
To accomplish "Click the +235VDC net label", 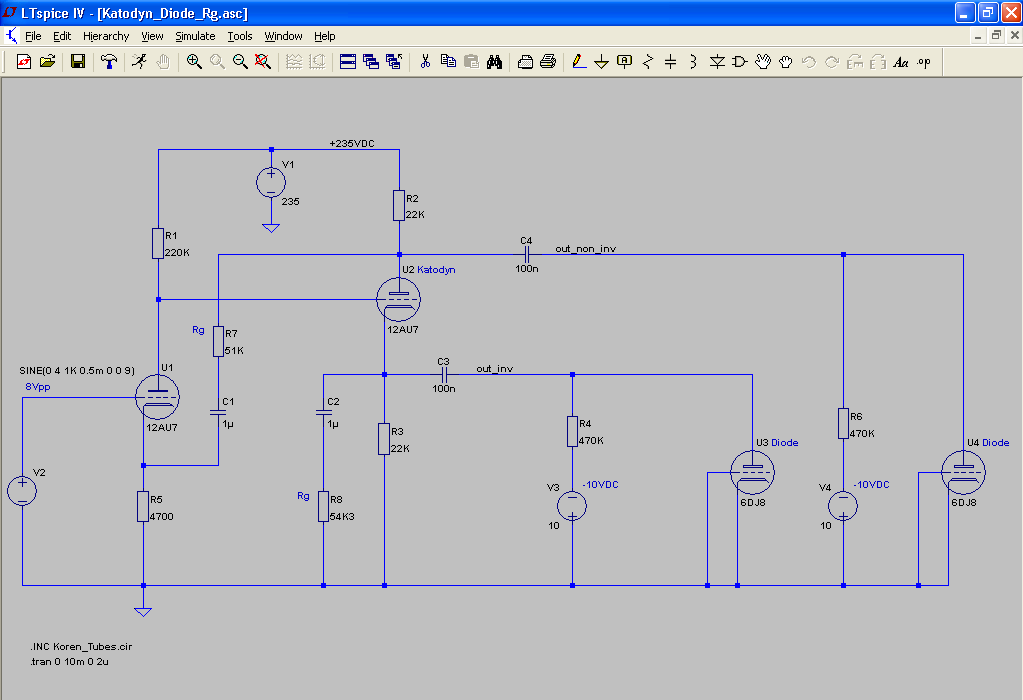I will [x=352, y=144].
